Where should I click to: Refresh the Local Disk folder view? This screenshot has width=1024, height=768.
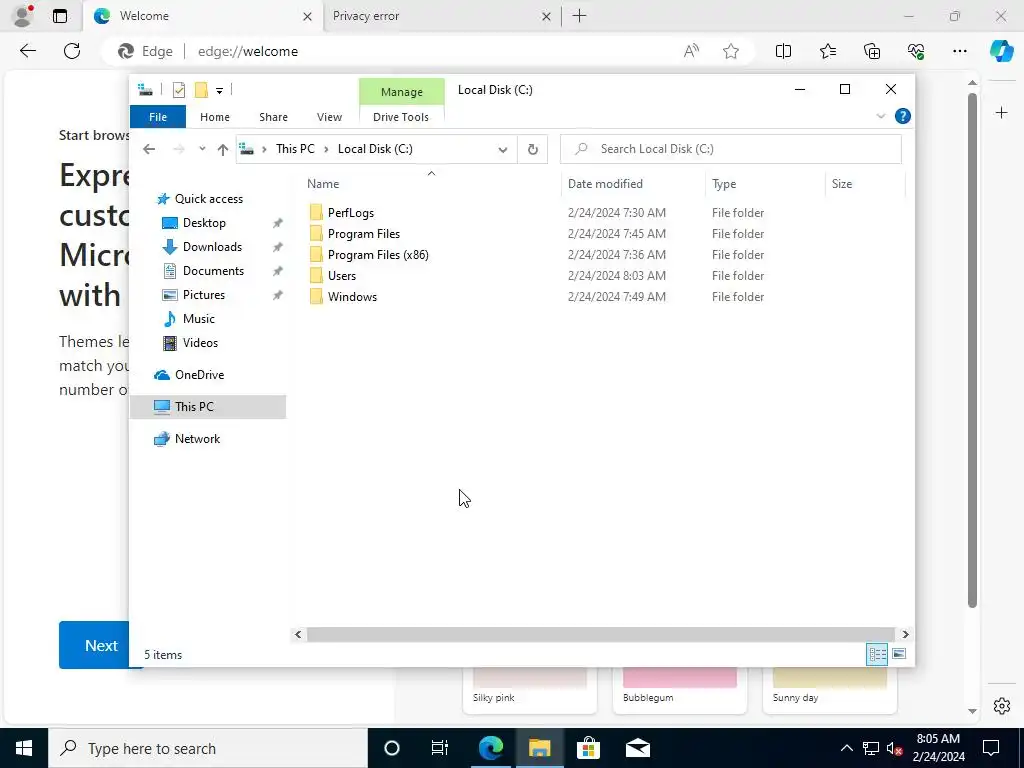click(532, 150)
